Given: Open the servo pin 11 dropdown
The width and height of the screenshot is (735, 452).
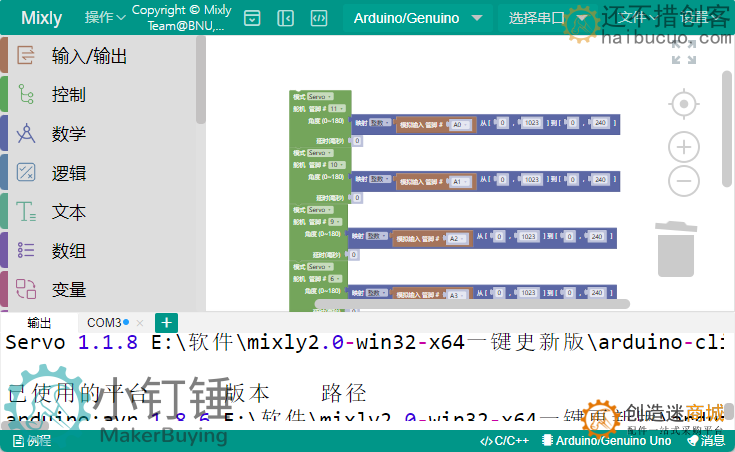Looking at the screenshot, I should [x=337, y=109].
